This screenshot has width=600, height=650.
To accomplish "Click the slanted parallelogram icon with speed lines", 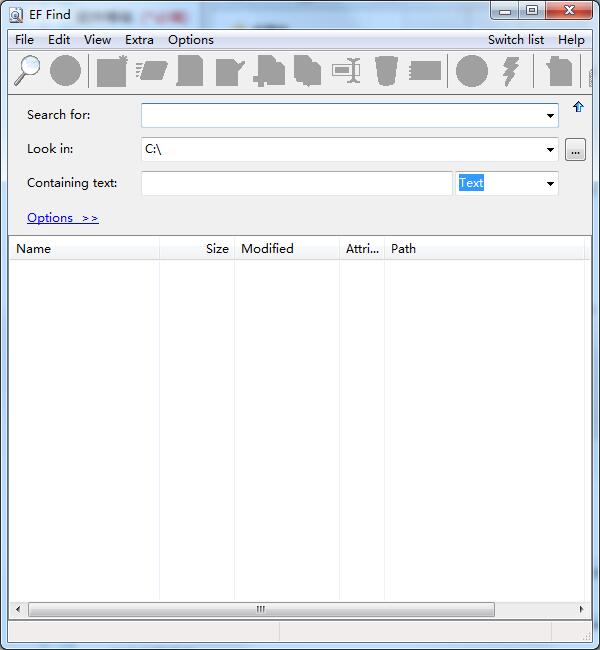I will pos(151,70).
